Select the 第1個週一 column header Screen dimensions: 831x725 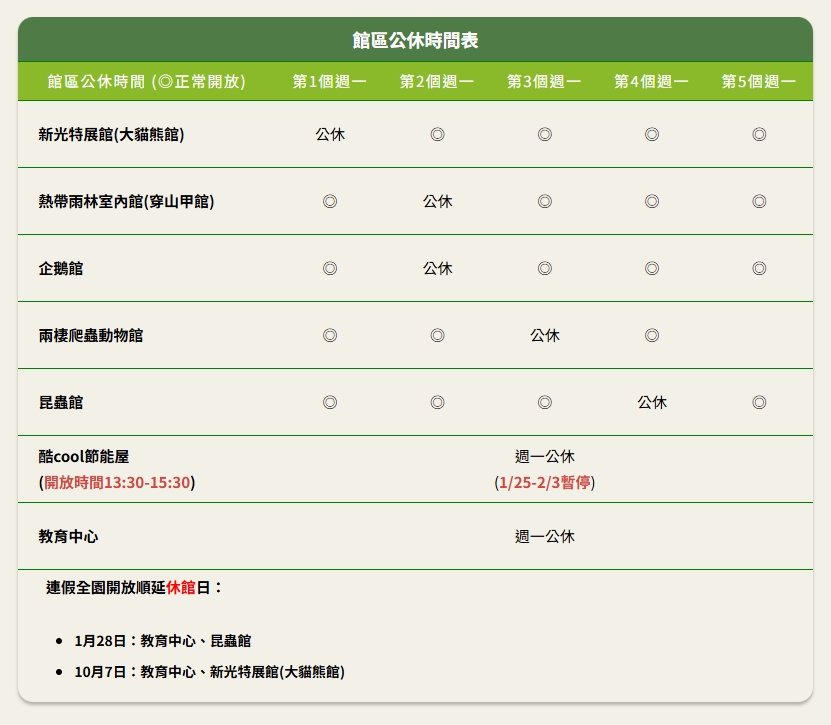(330, 82)
